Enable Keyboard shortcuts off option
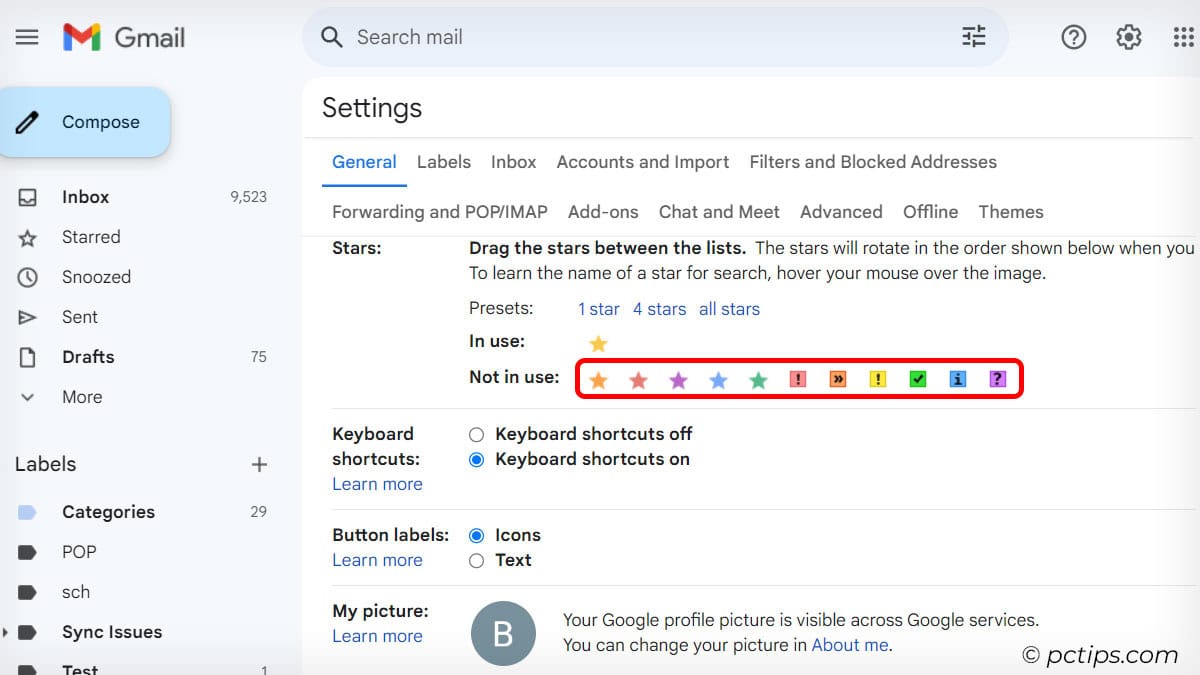1200x675 pixels. click(x=477, y=434)
